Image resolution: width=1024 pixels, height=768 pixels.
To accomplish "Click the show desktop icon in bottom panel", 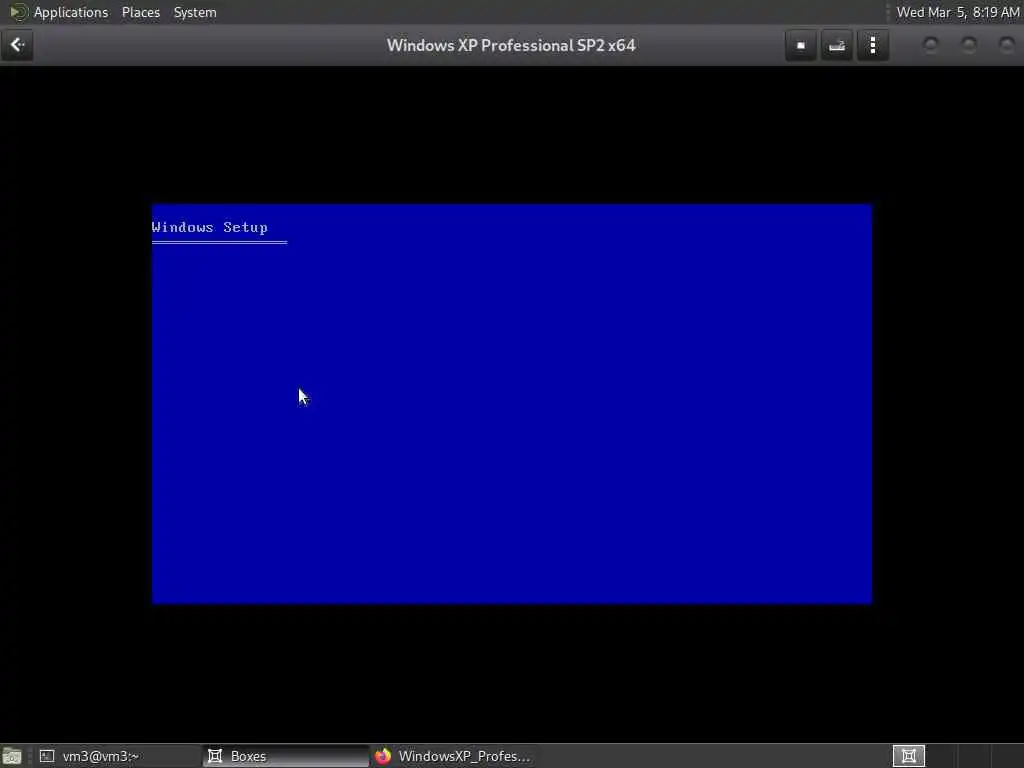I will (12, 756).
